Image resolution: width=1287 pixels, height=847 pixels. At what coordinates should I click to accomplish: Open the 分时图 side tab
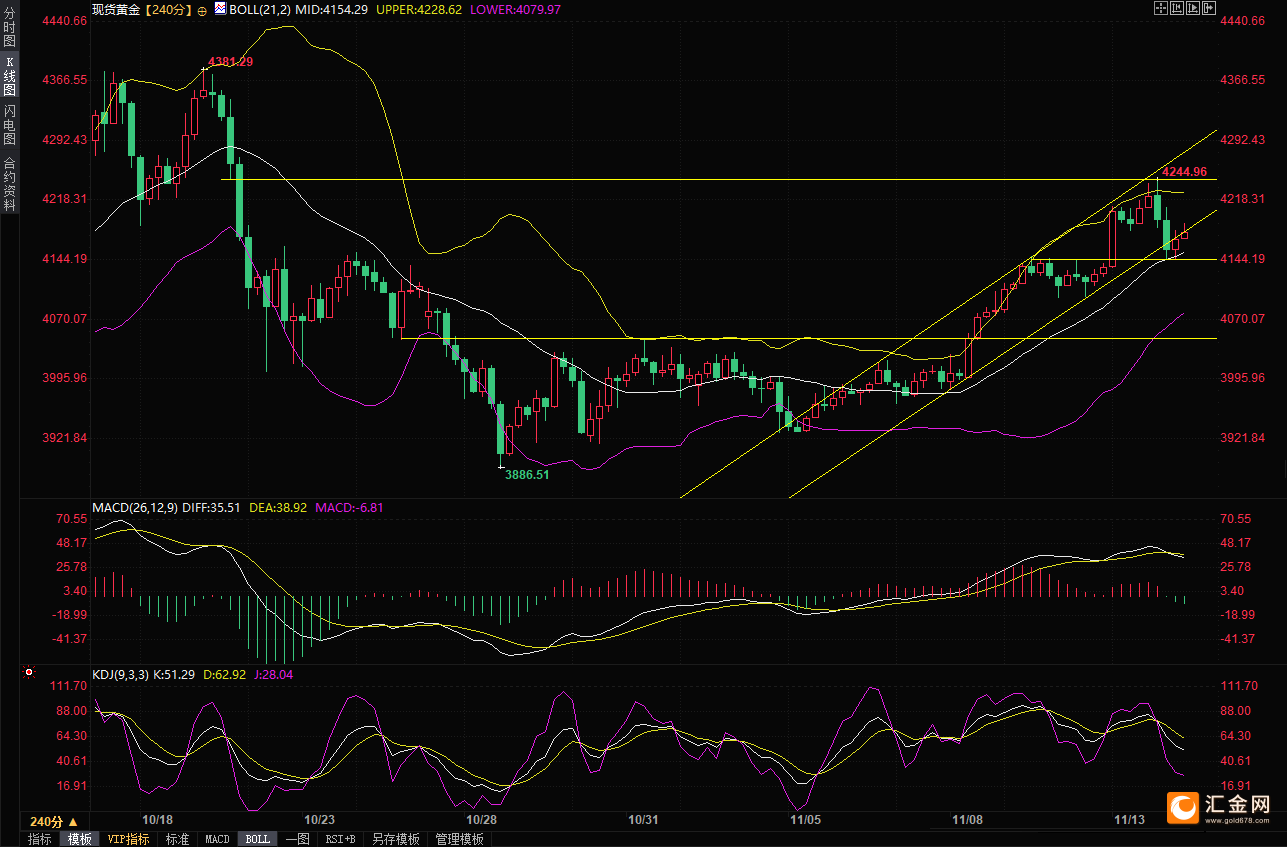point(10,27)
